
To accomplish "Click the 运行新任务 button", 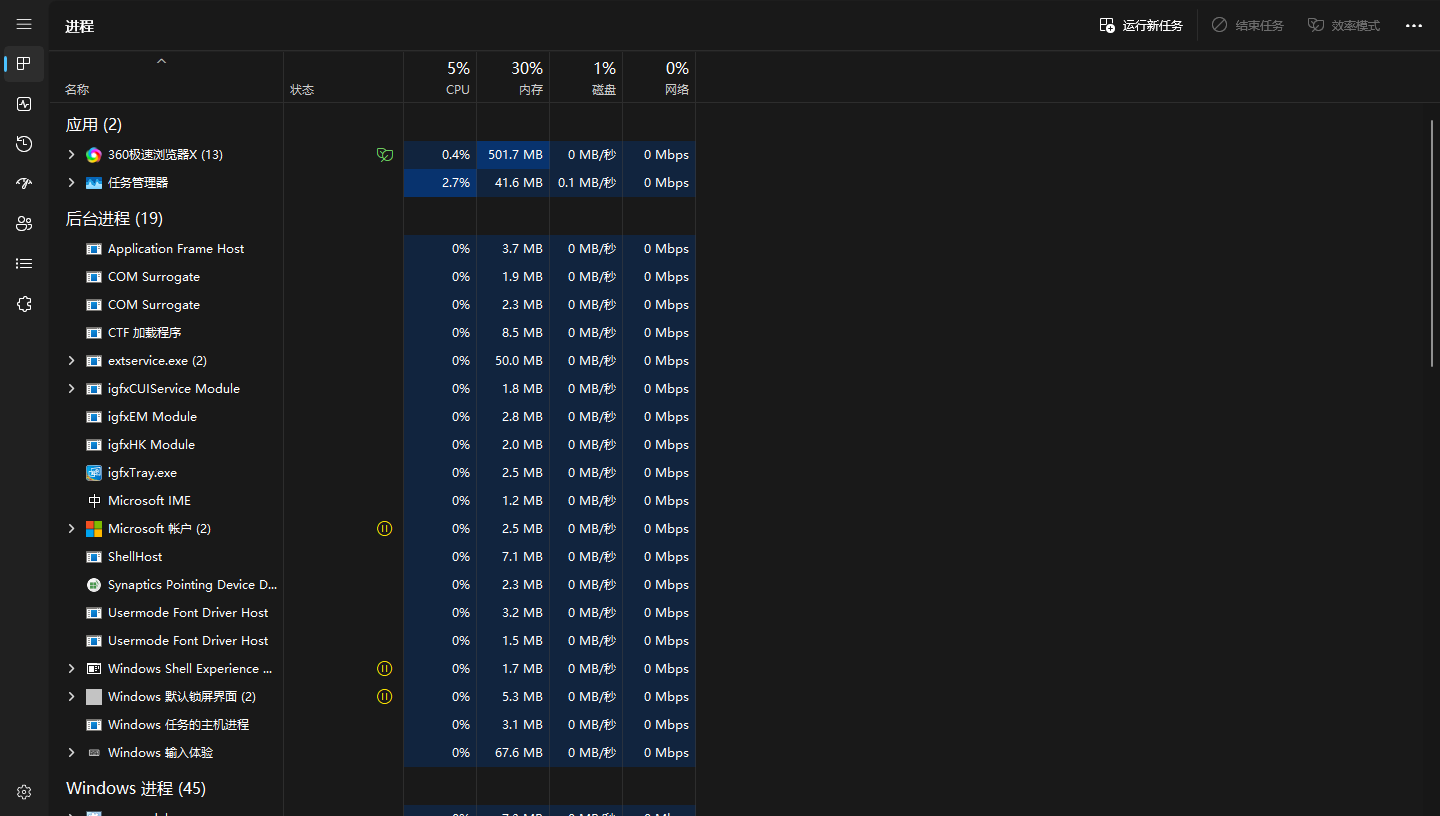I will pos(1141,26).
